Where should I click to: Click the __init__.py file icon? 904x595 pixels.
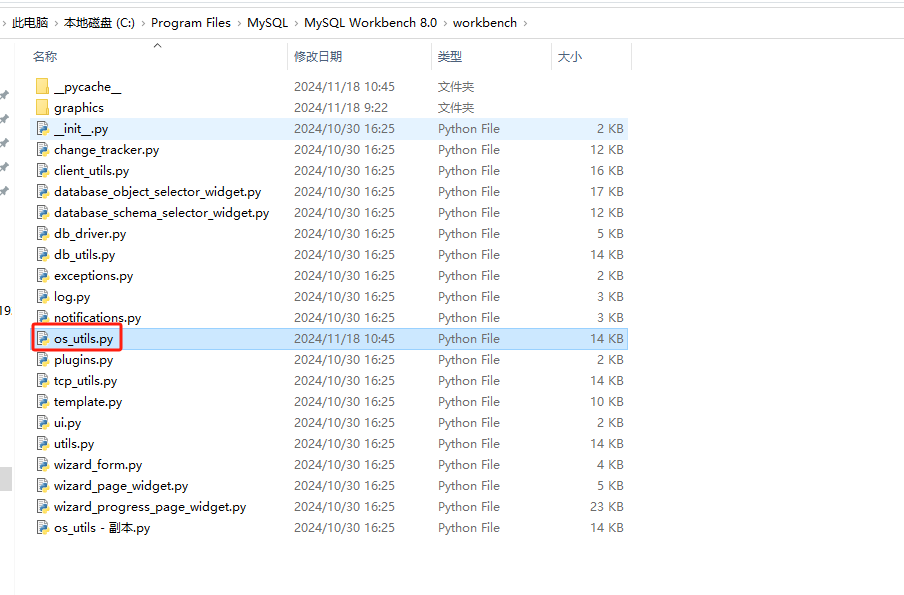pyautogui.click(x=43, y=129)
